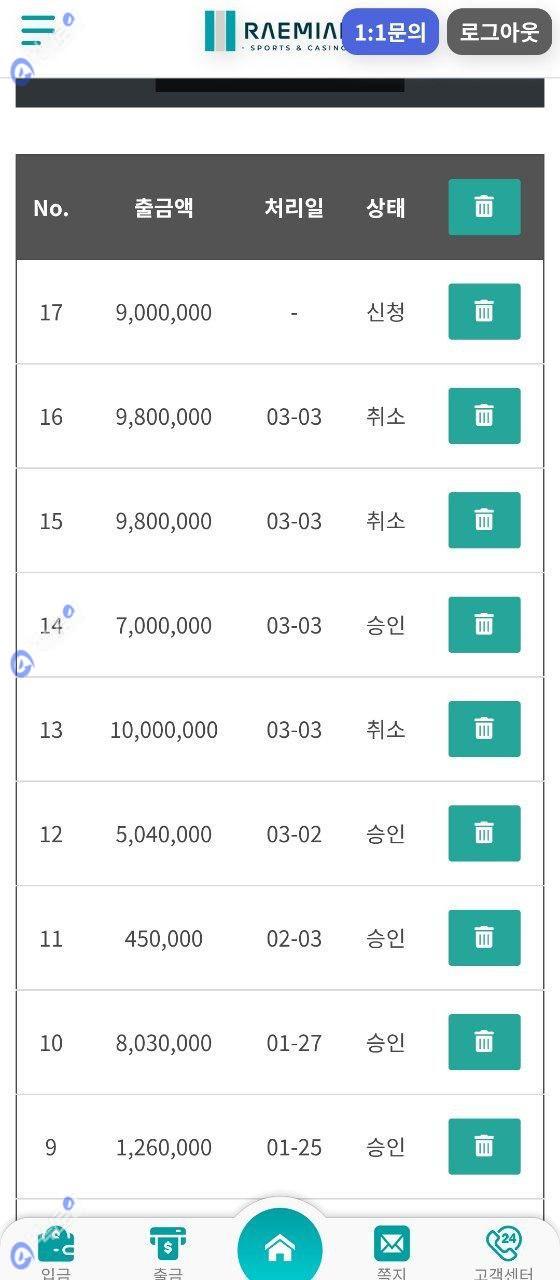Click the delete-all trash button in header
Viewport: 560px width, 1280px height.
[484, 207]
